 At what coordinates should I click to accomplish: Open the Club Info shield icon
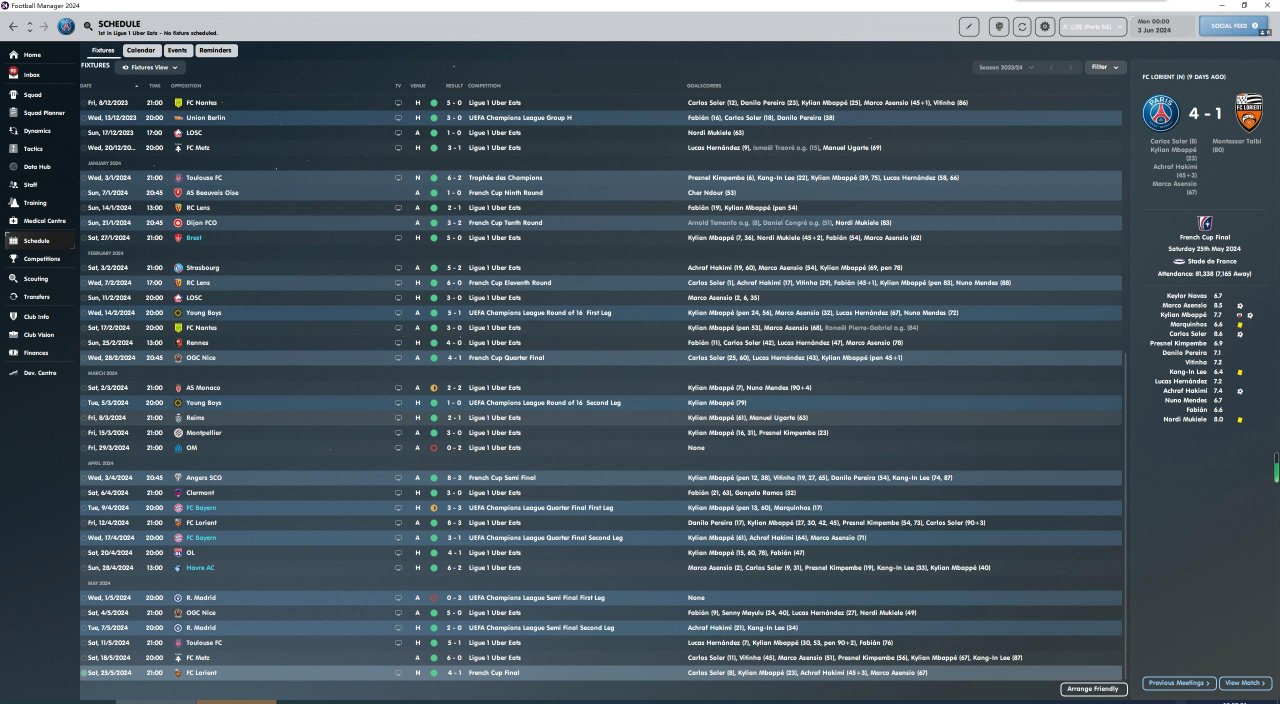pos(13,317)
